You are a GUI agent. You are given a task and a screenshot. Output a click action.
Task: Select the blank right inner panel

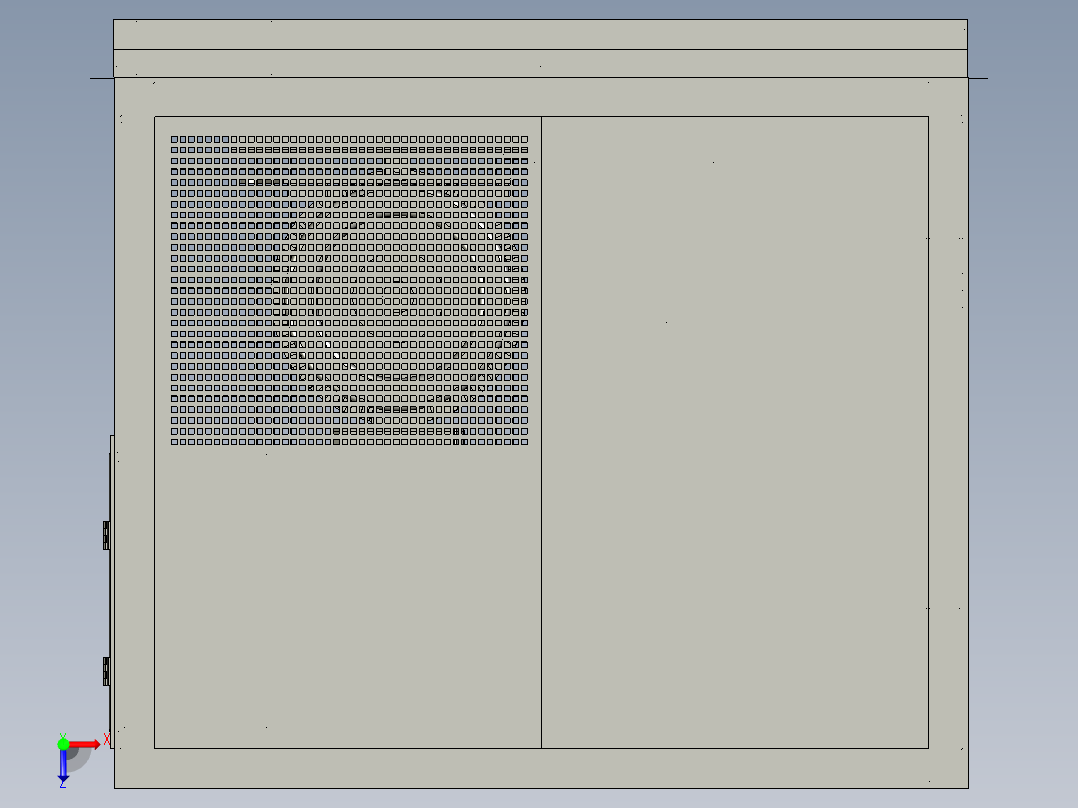click(734, 432)
